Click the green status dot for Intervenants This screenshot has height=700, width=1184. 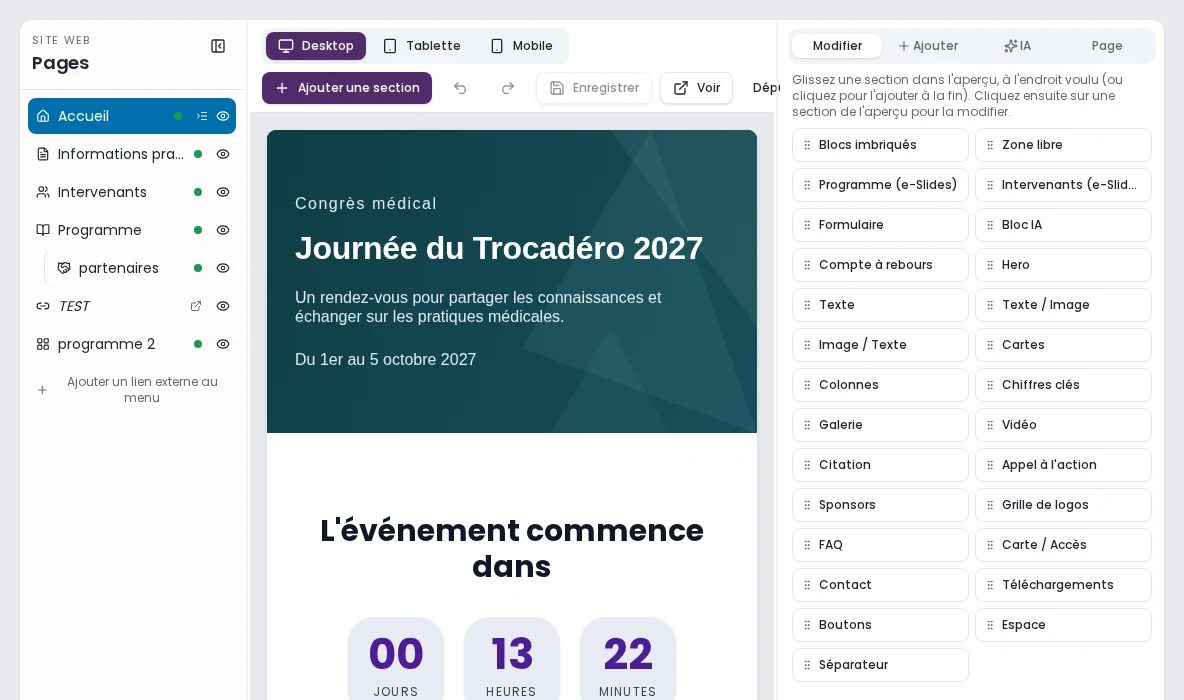198,192
